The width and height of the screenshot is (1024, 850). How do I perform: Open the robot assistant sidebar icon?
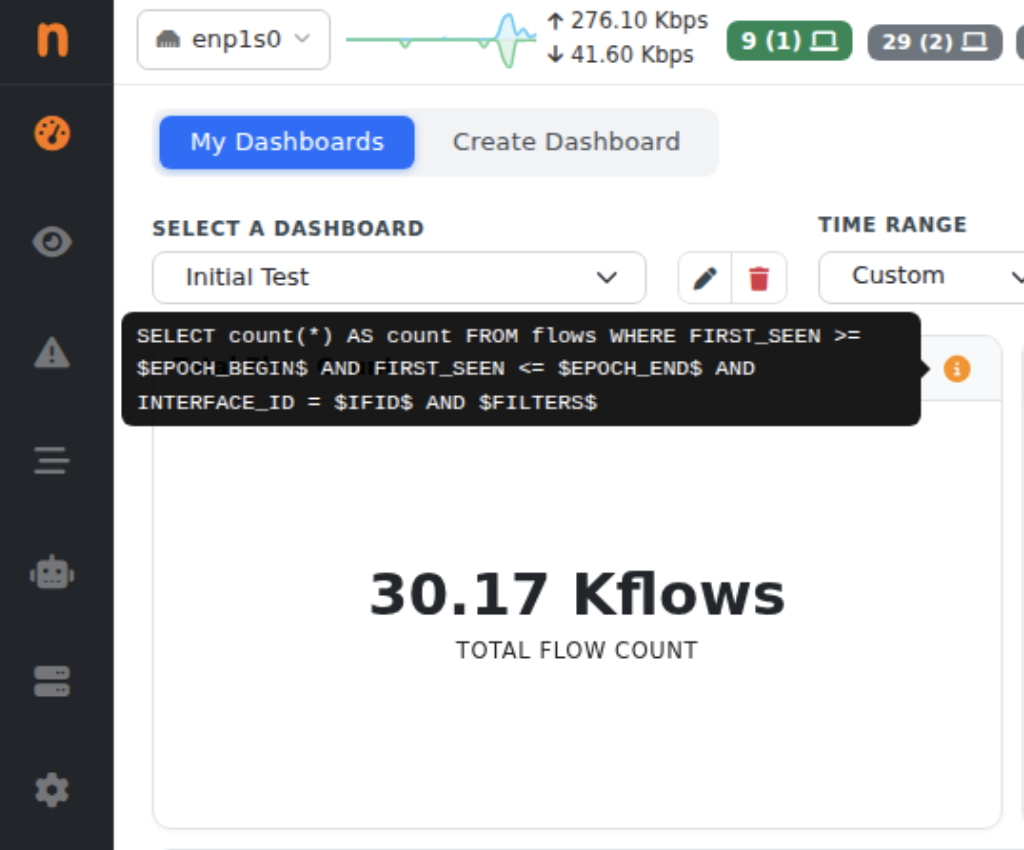pos(52,573)
